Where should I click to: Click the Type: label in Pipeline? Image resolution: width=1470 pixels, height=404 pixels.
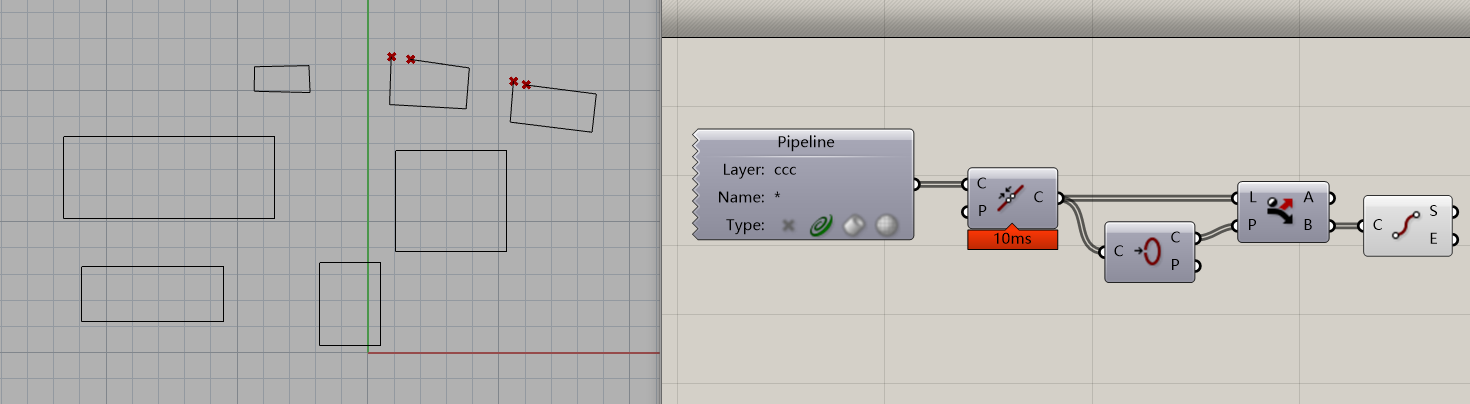coord(745,225)
